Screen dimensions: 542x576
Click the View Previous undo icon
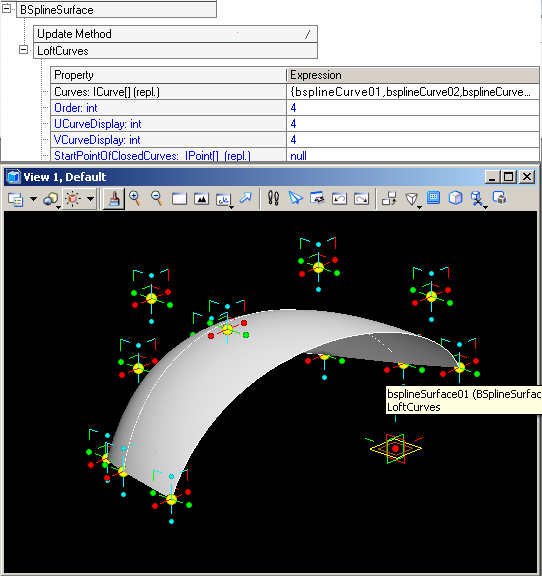[339, 199]
